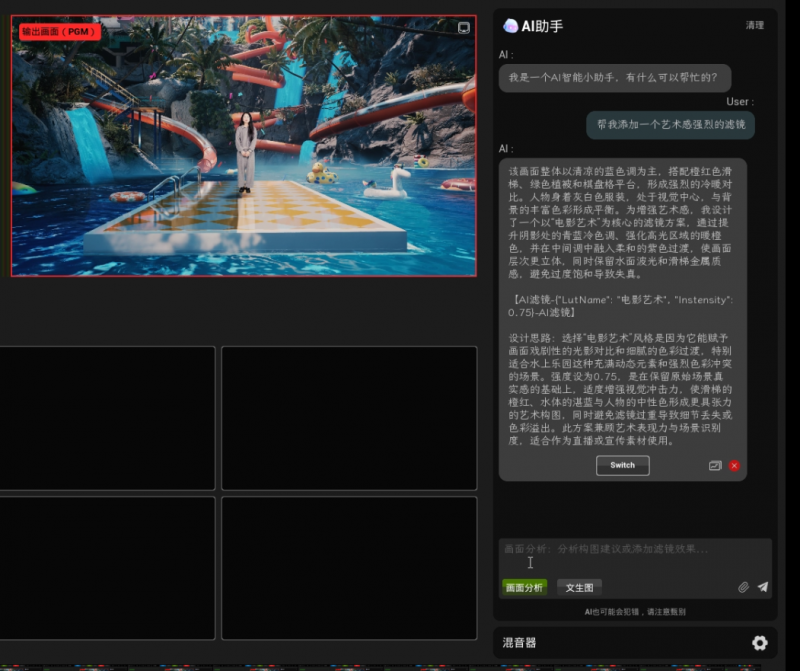Viewport: 800px width, 671px height.
Task: Click the Switch button in AI reply
Action: 622,465
